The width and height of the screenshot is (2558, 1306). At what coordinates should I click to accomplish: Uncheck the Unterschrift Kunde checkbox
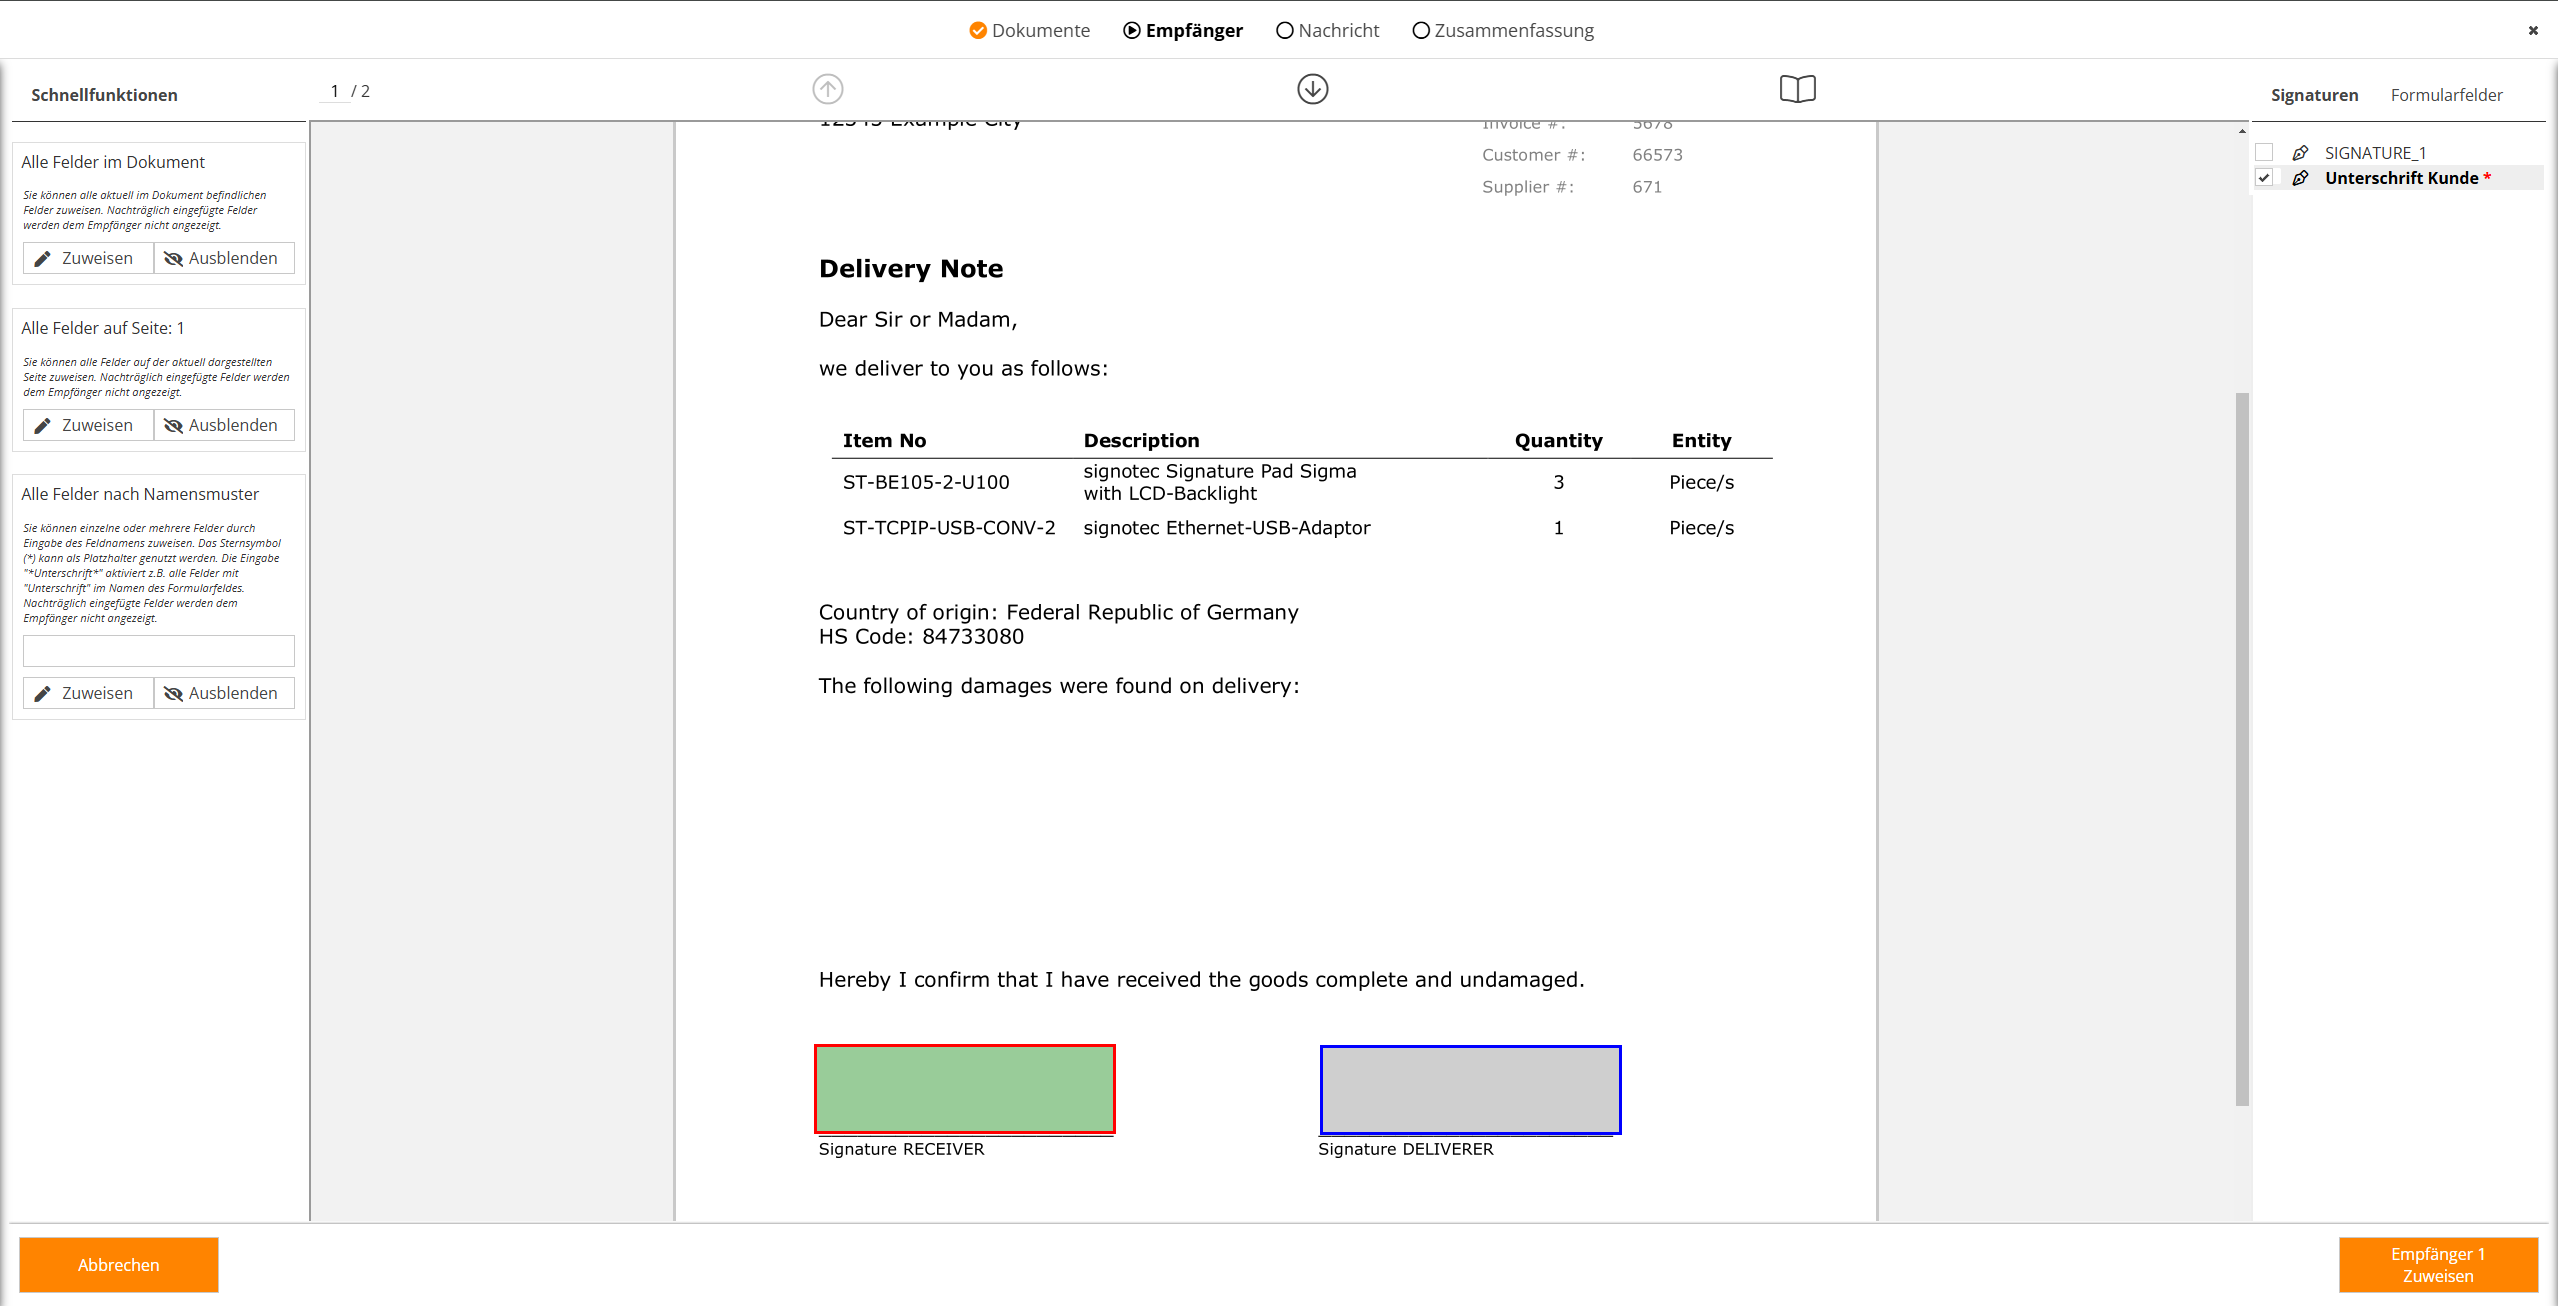tap(2264, 178)
